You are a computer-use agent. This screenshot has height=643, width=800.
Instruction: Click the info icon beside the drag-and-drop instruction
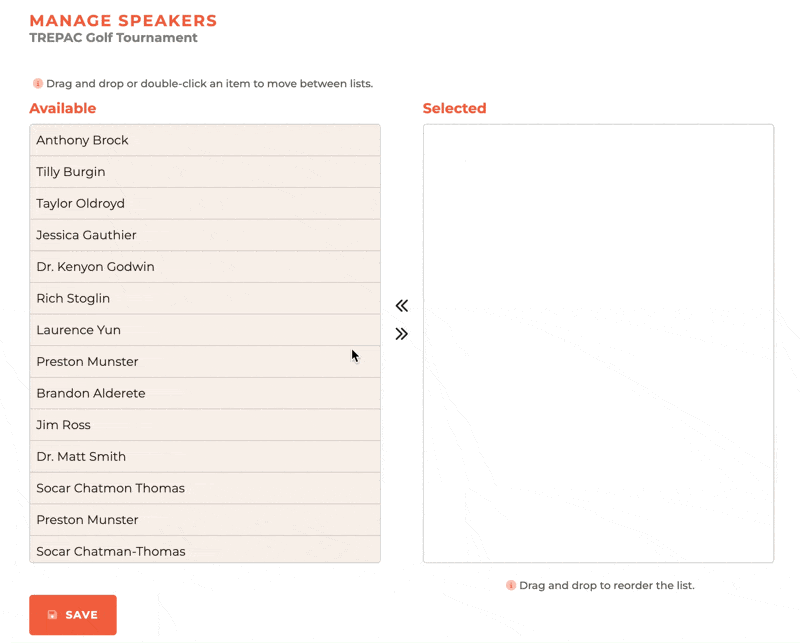39,84
